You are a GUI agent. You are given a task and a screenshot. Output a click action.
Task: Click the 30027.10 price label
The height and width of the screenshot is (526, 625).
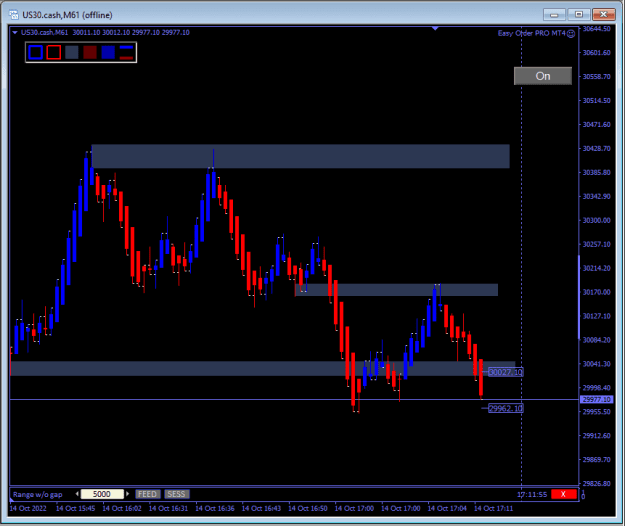(x=505, y=372)
